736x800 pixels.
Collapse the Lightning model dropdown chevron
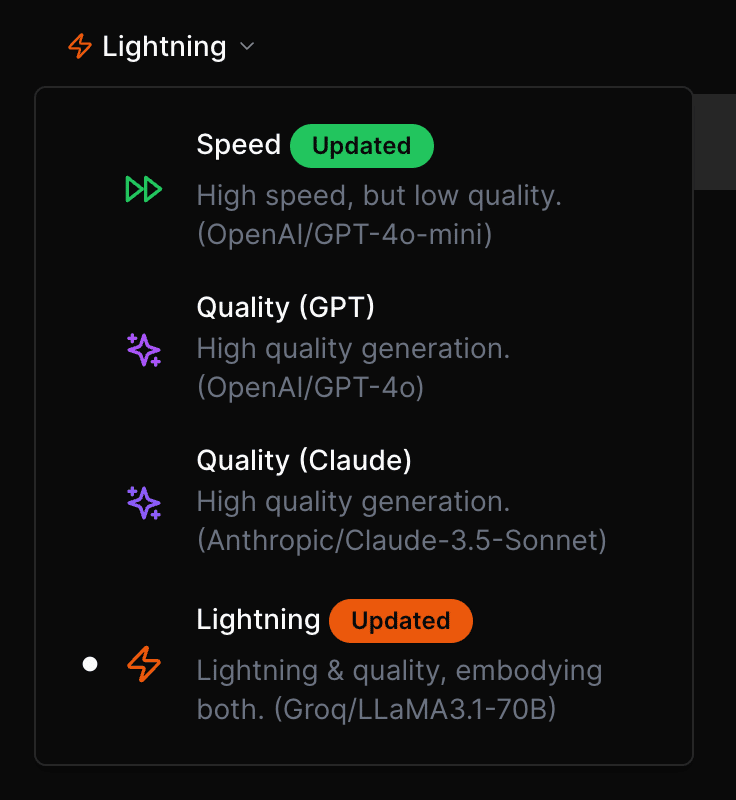[x=247, y=46]
